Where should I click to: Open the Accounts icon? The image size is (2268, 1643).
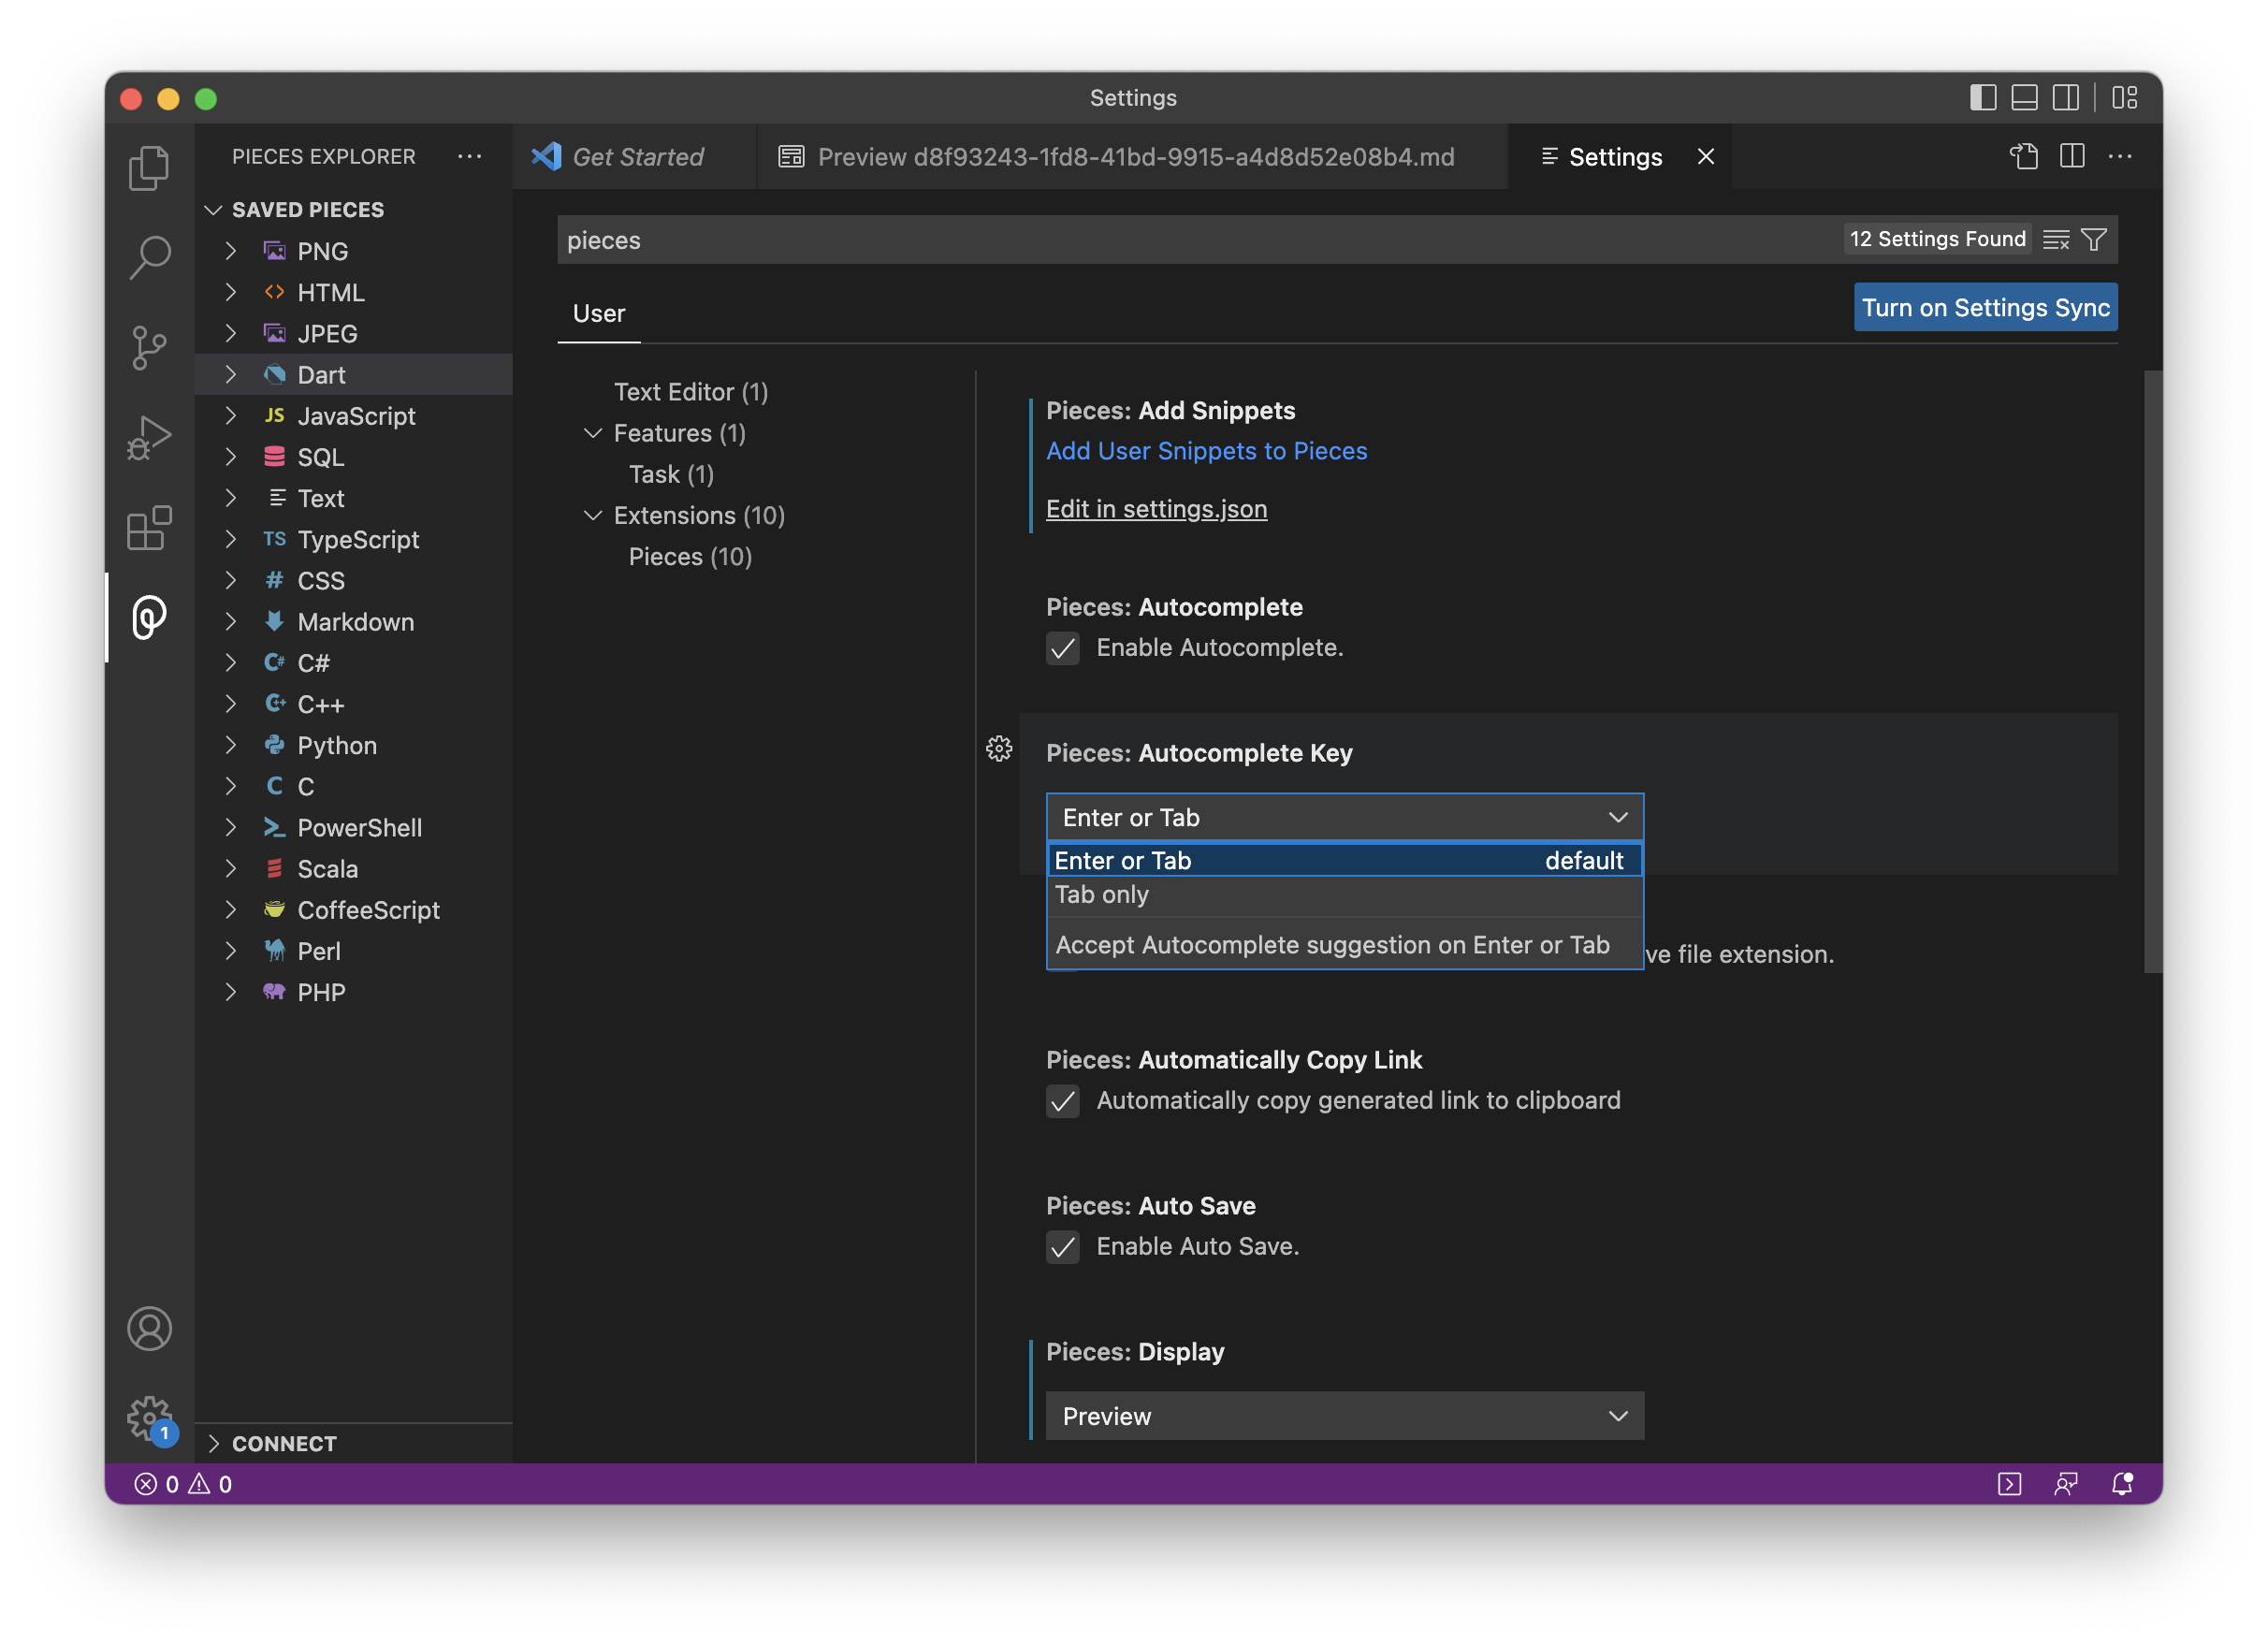click(150, 1328)
